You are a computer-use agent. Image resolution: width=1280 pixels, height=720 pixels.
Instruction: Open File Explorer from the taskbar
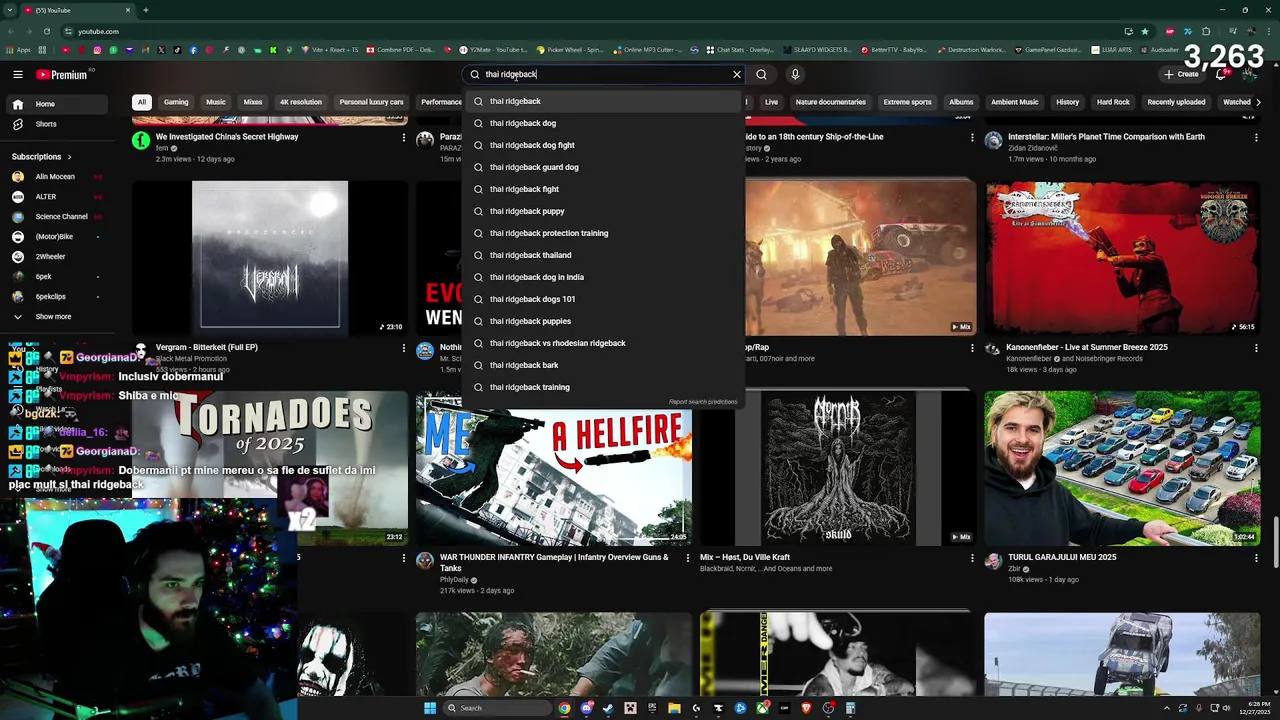(x=674, y=708)
